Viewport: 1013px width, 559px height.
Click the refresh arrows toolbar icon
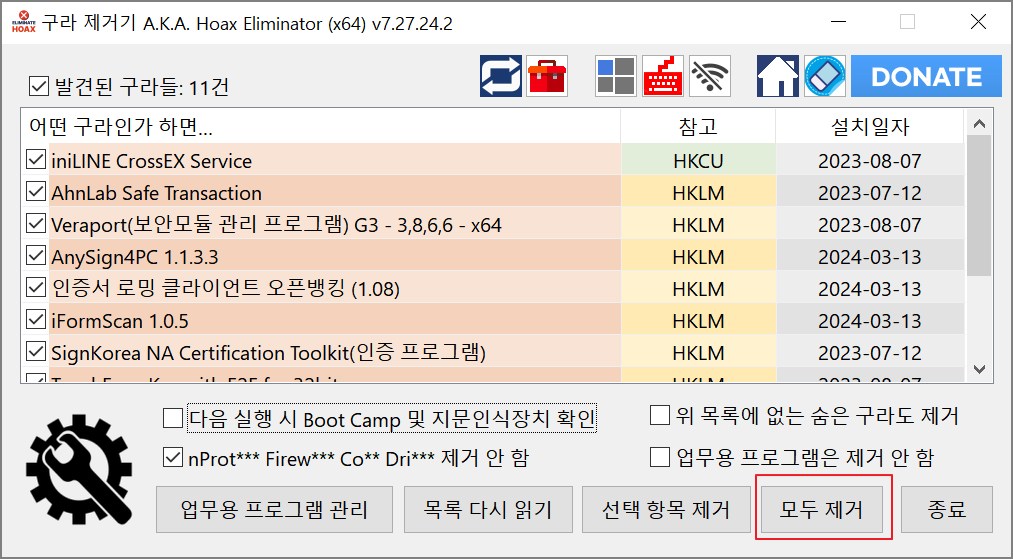click(x=501, y=76)
